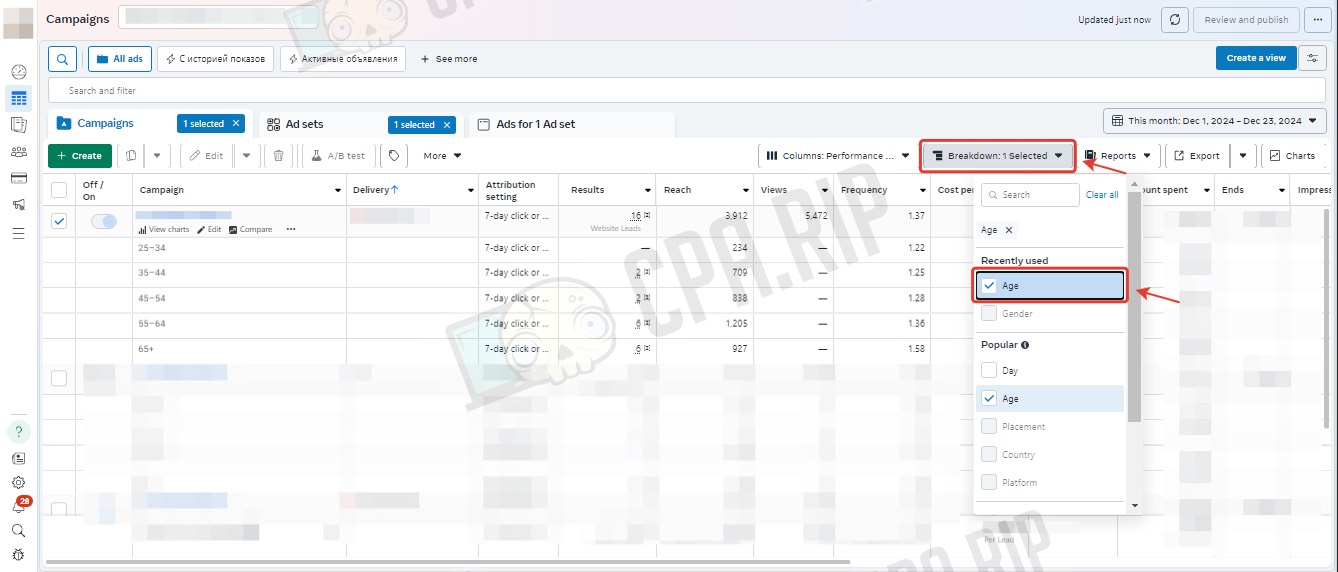Click the breakdown list scrollbar thumb
This screenshot has width=1338, height=572.
click(x=1134, y=305)
